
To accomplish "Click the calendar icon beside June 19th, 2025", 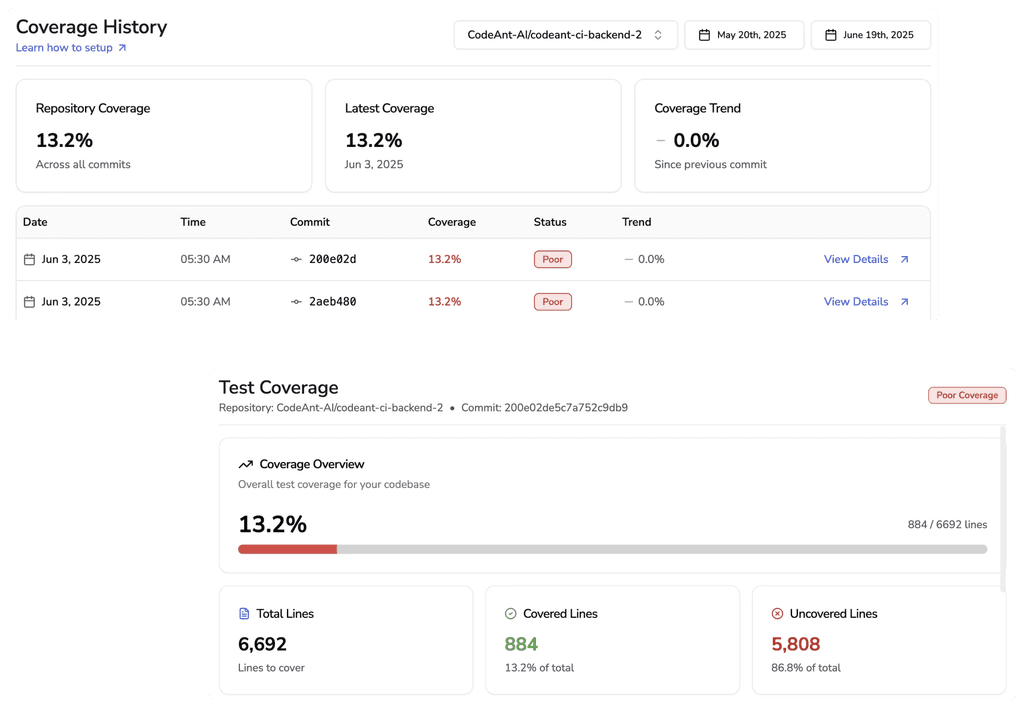I will click(x=829, y=34).
